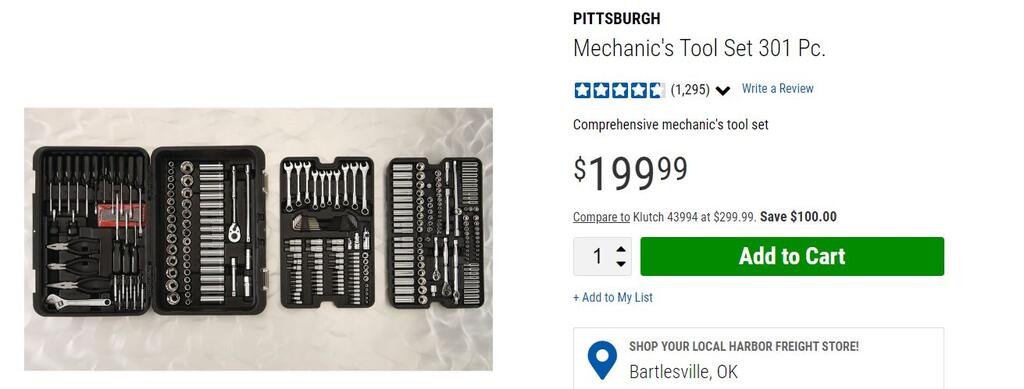
Task: Add the tool set to cart
Action: click(x=792, y=257)
